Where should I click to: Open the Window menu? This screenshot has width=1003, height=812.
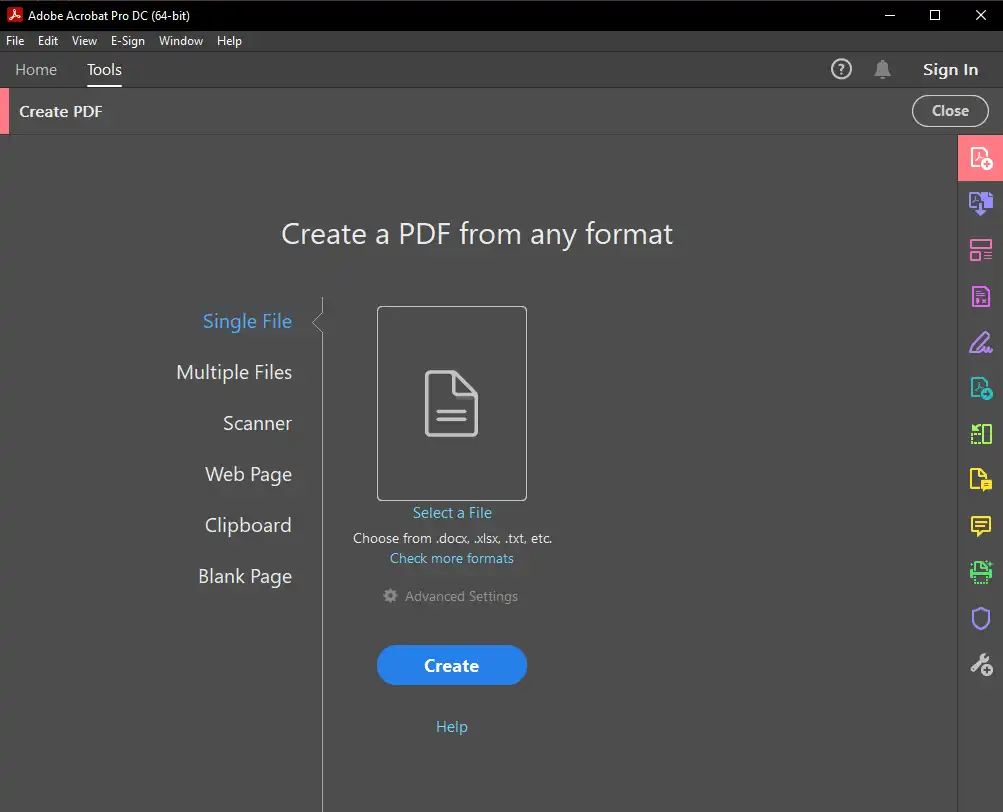point(181,41)
